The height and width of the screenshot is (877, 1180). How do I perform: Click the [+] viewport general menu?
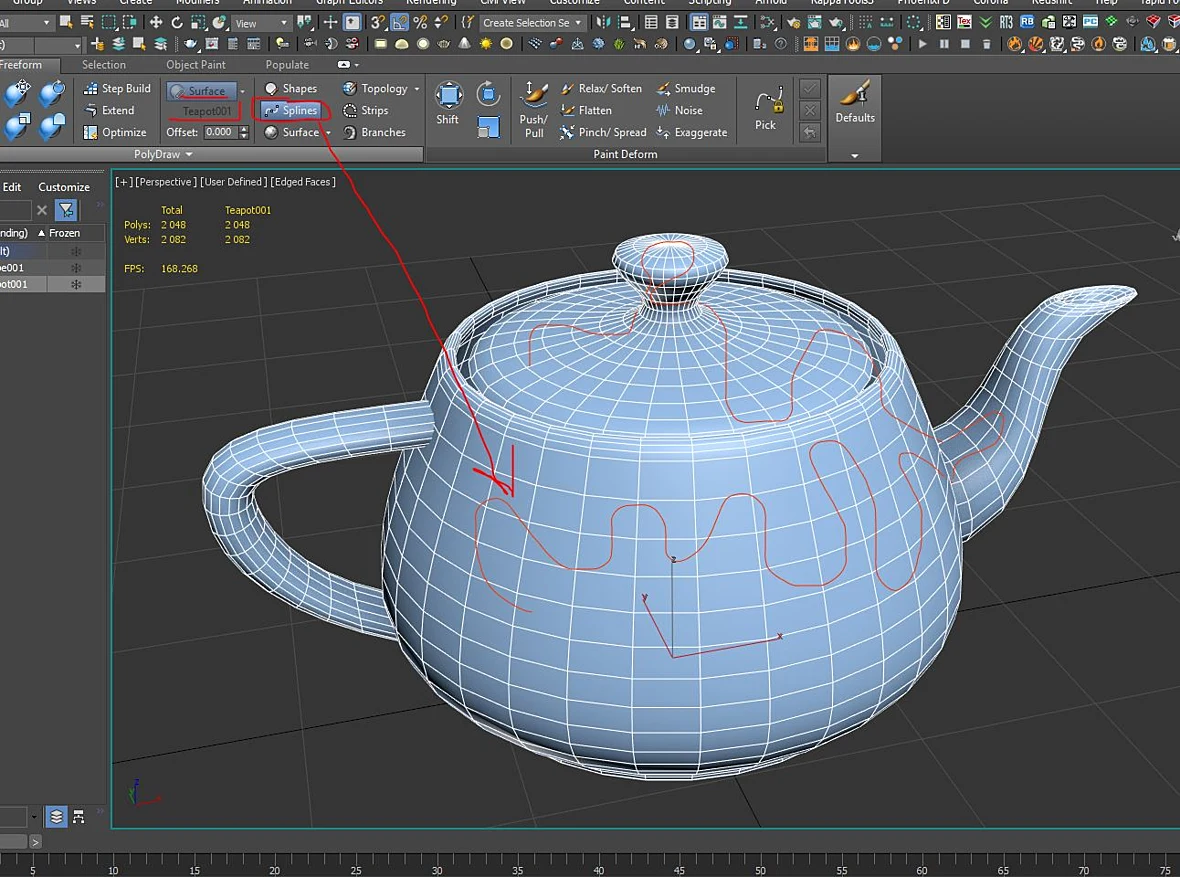click(123, 181)
